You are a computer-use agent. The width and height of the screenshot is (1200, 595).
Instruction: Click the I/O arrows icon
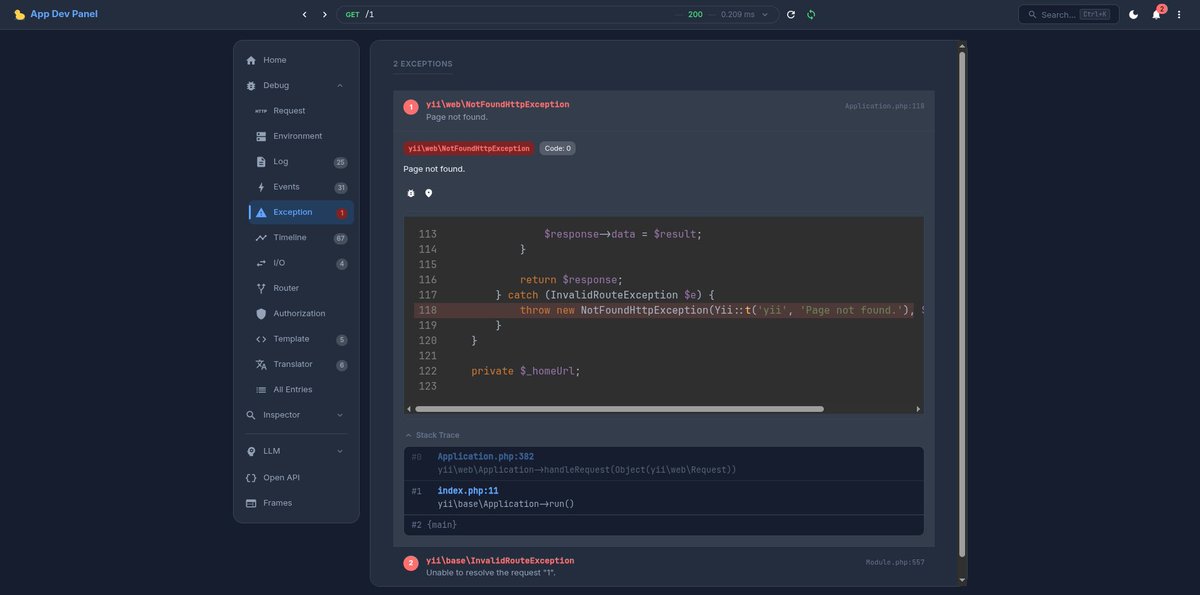pos(261,263)
